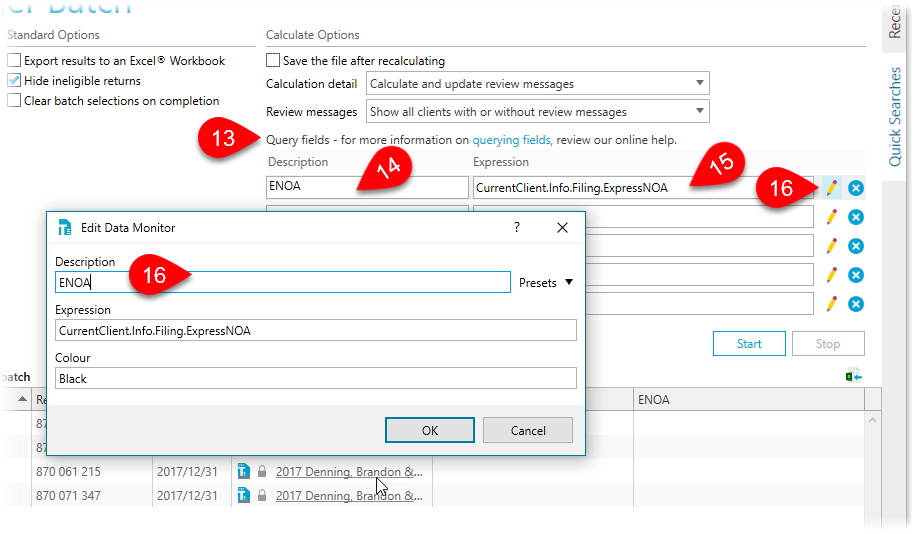Image resolution: width=917 pixels, height=534 pixels.
Task: Click OK in Edit Data Monitor
Action: (x=430, y=430)
